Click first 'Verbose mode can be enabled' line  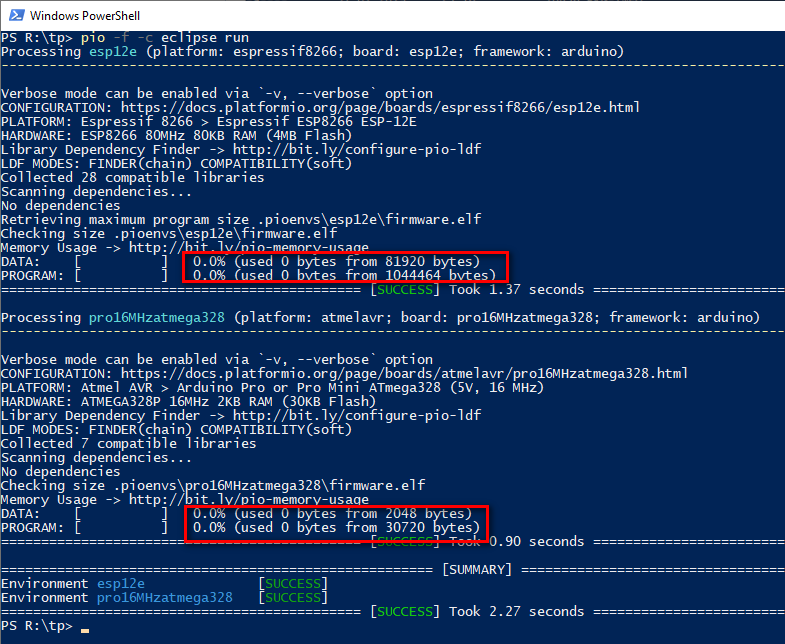pos(217,94)
